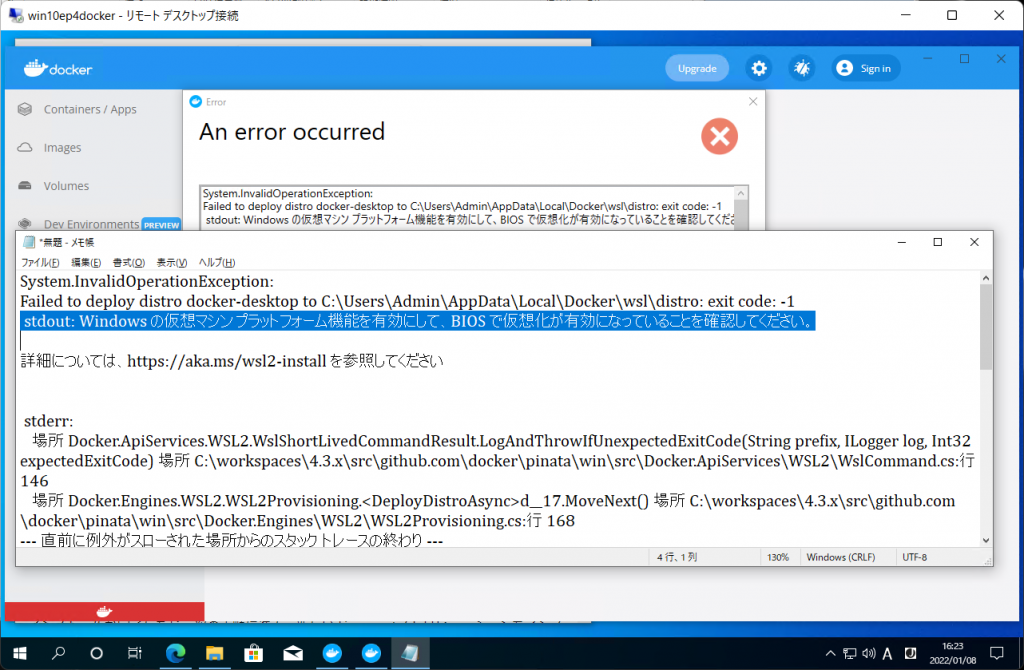Open notification Action Center icon
This screenshot has height=670, width=1024.
pos(997,653)
